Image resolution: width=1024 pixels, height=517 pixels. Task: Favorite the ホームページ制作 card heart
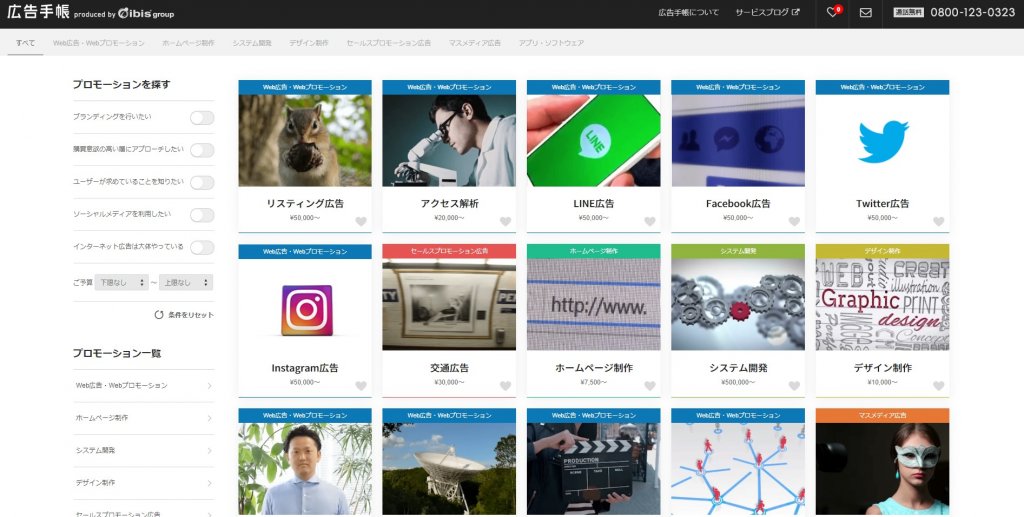coord(650,386)
